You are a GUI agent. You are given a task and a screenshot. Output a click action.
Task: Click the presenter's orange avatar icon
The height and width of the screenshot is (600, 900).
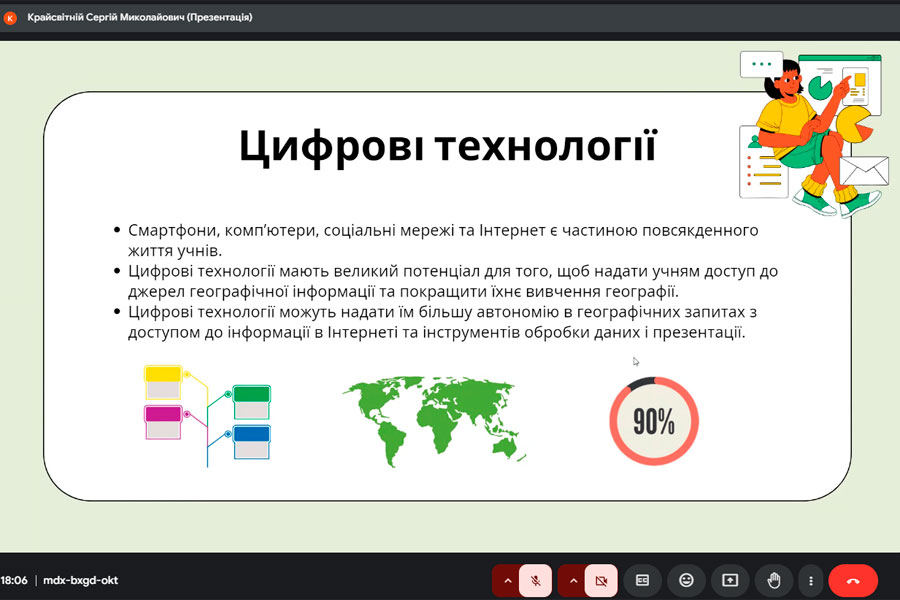point(11,17)
